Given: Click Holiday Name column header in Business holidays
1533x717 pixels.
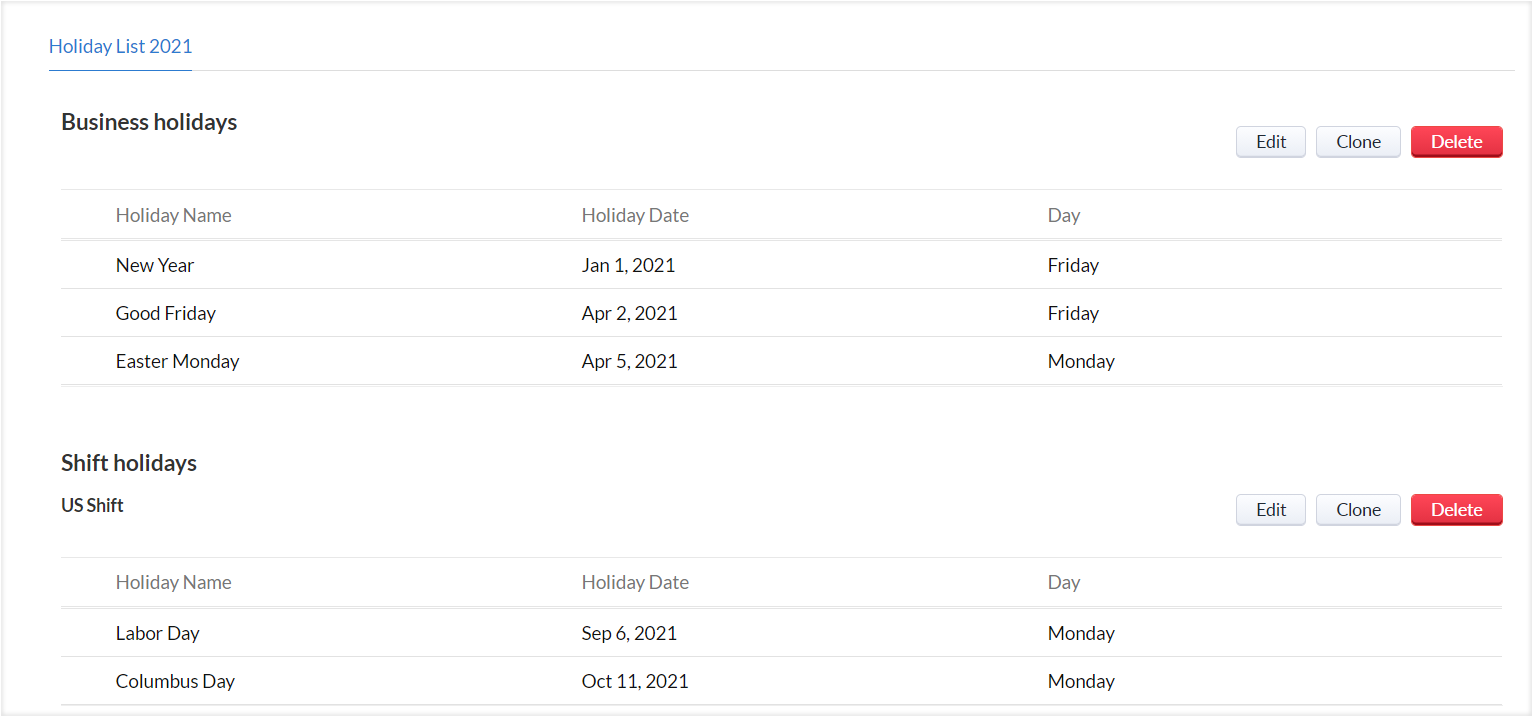Looking at the screenshot, I should tap(173, 215).
